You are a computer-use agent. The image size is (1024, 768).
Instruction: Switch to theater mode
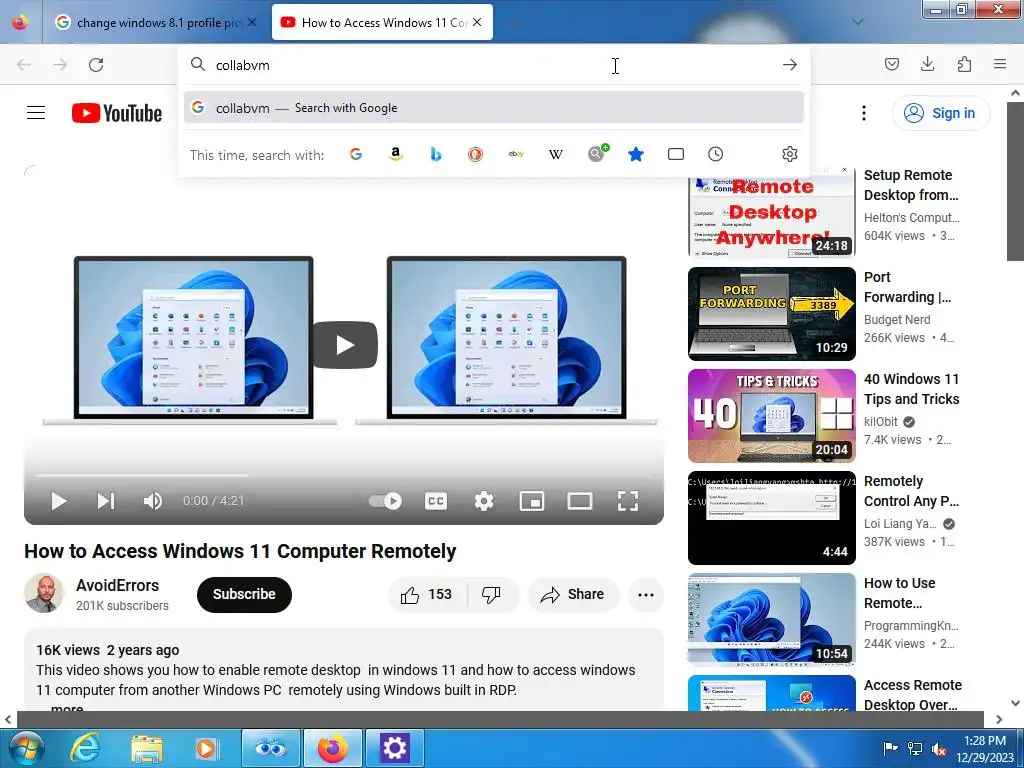579,501
